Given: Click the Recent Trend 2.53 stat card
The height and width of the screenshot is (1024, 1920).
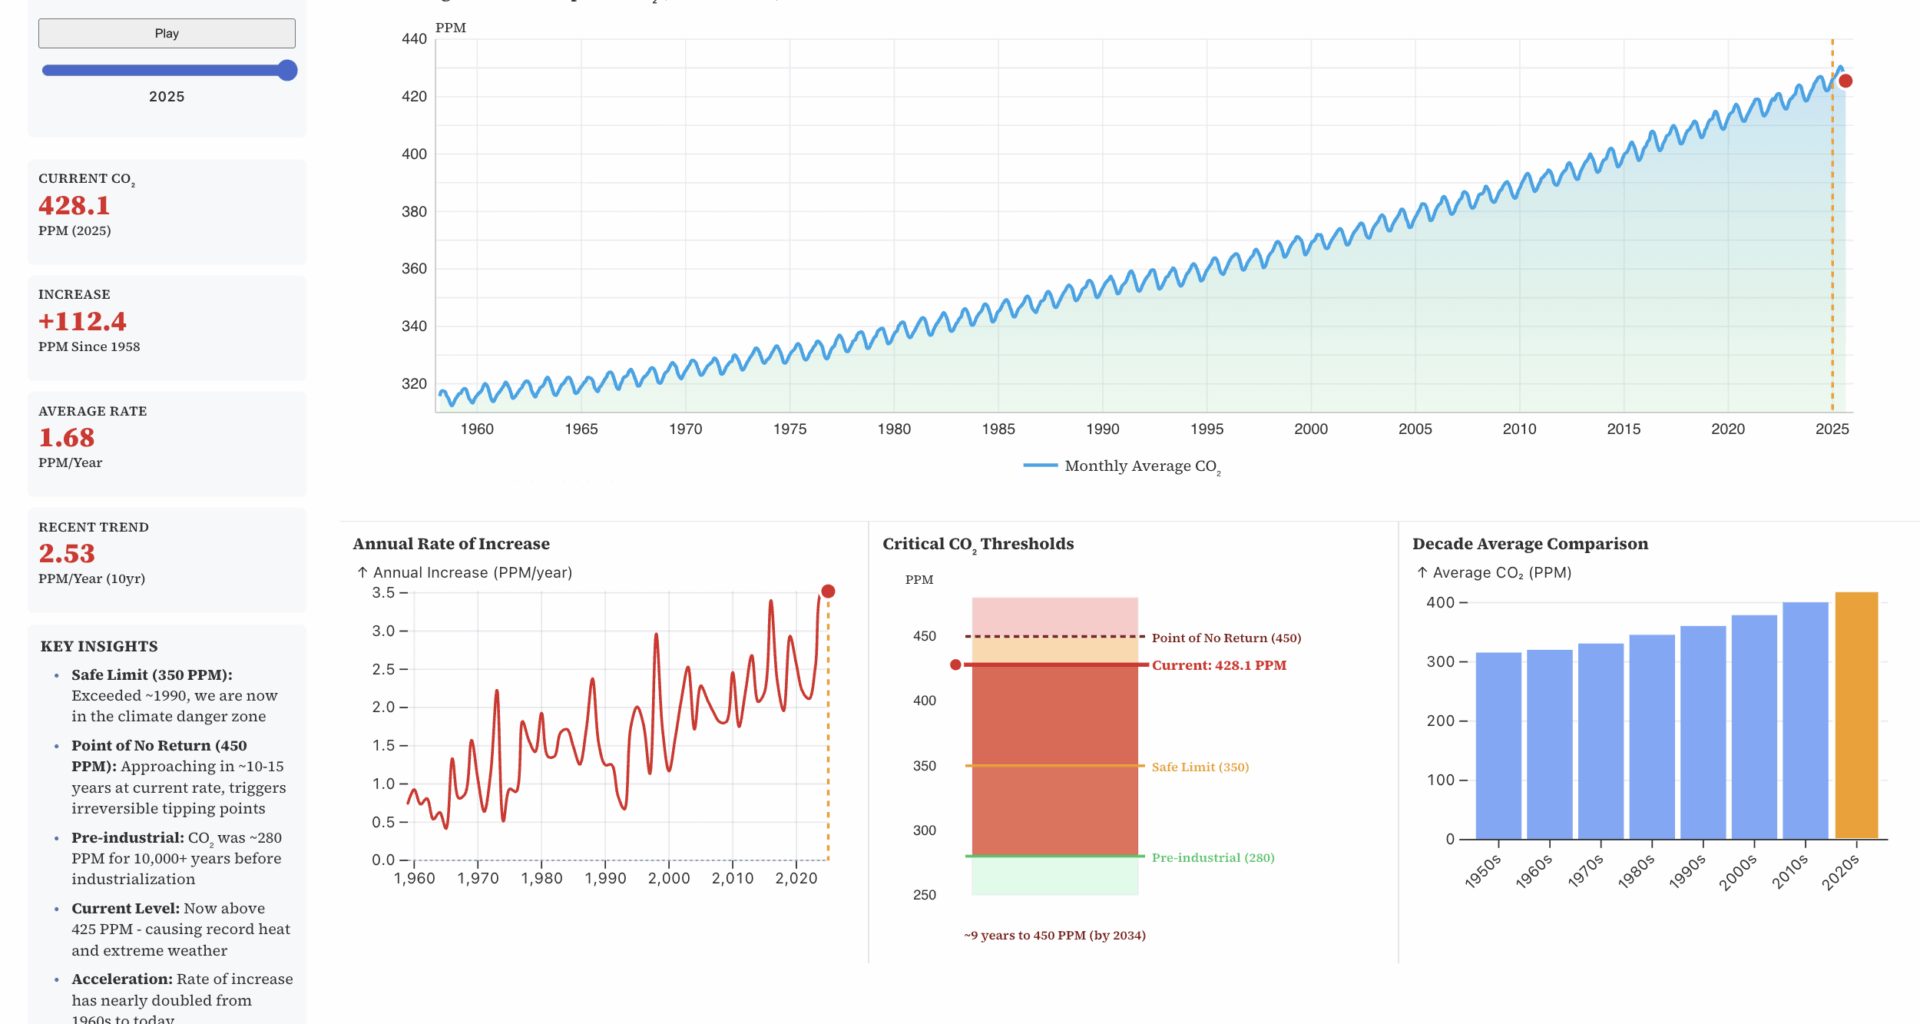Looking at the screenshot, I should [167, 559].
